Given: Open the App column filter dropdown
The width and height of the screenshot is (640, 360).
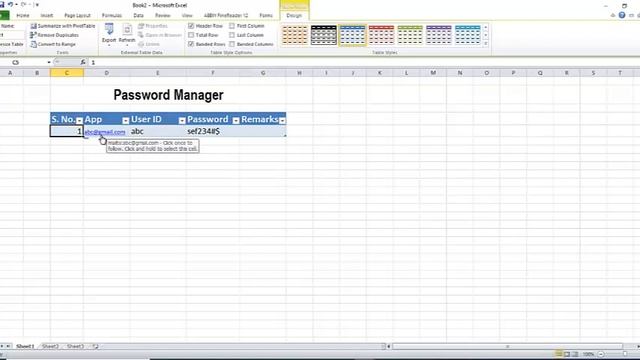Looking at the screenshot, I should pos(126,120).
